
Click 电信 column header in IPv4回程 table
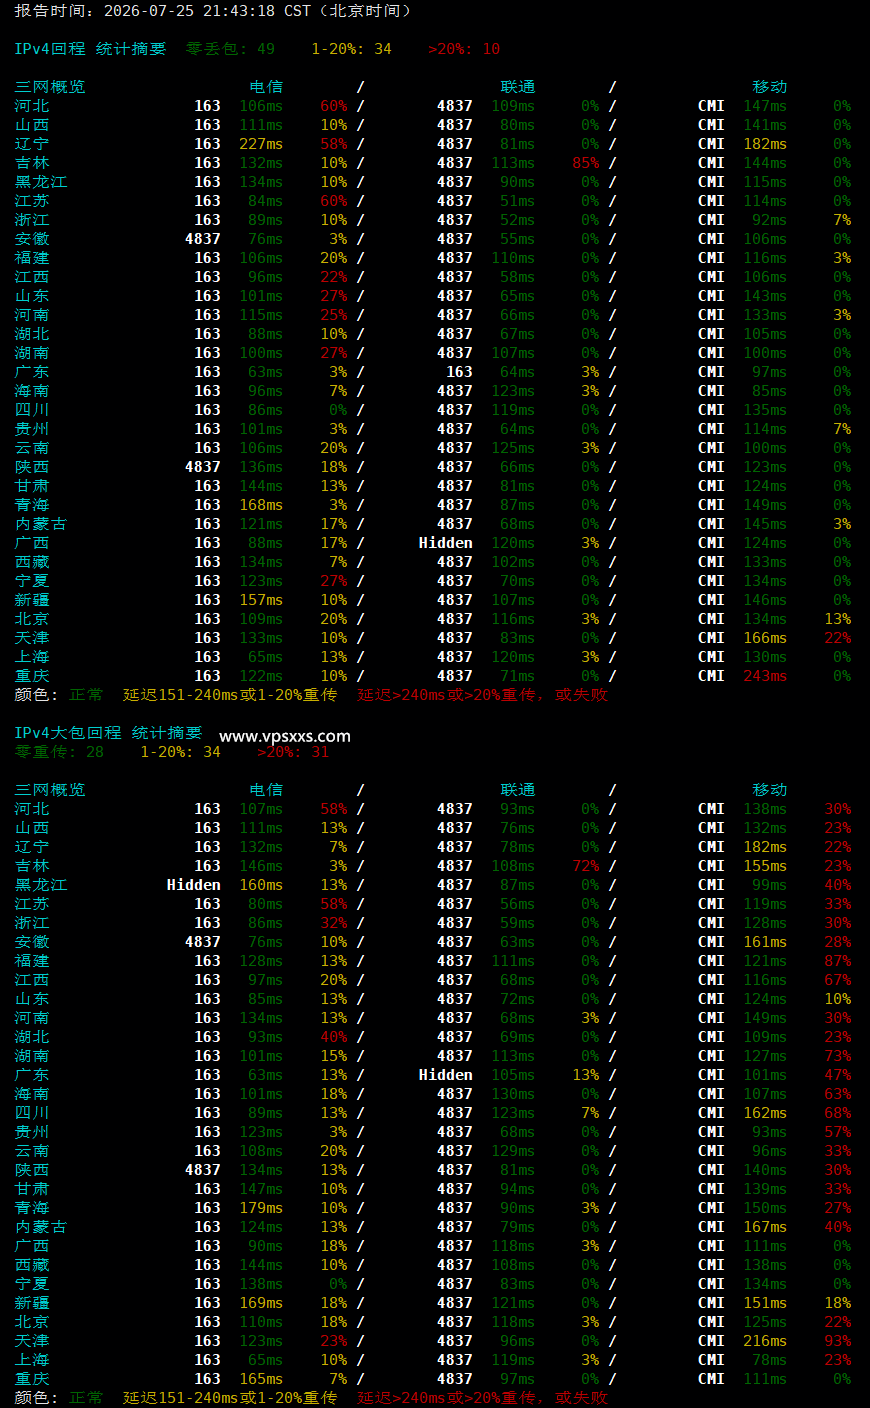pos(266,87)
